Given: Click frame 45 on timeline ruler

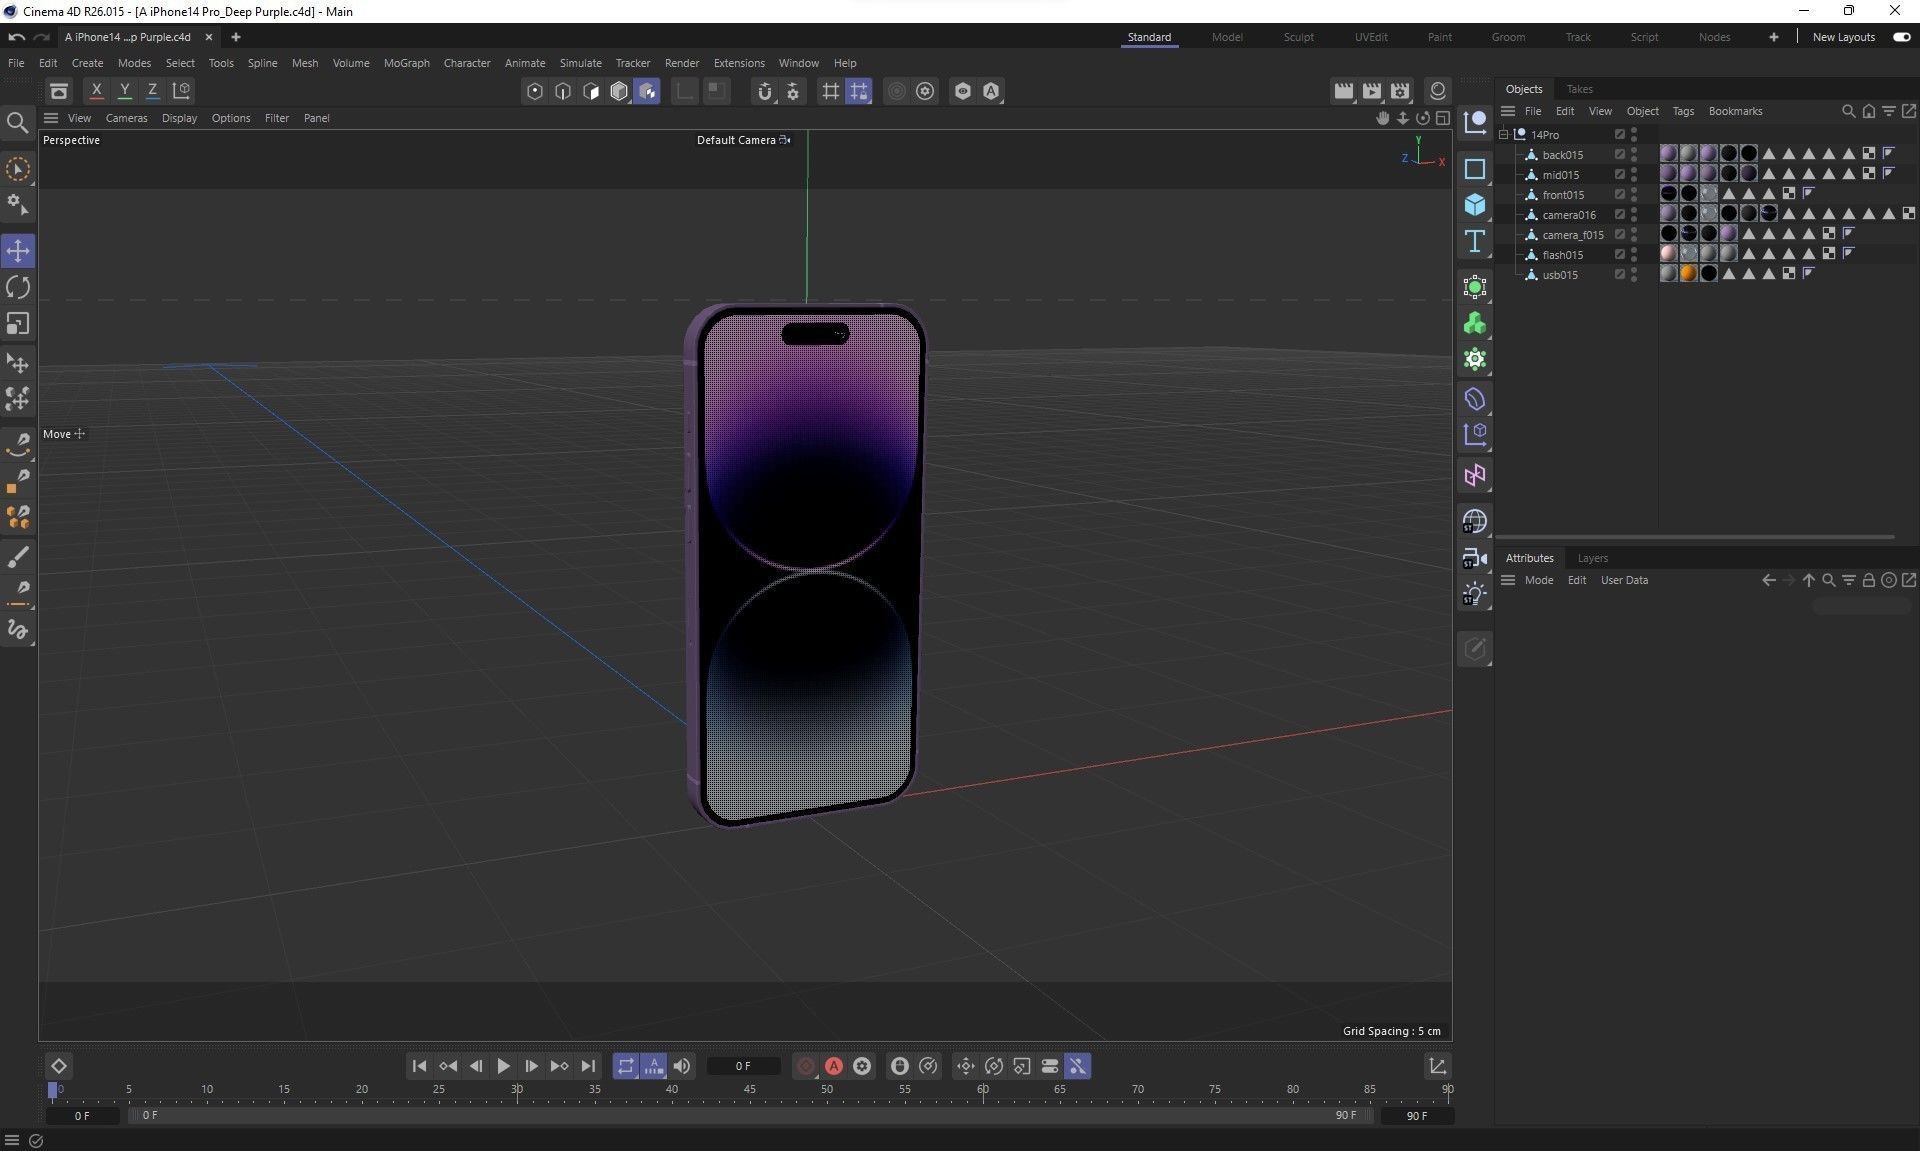Looking at the screenshot, I should 749,1089.
